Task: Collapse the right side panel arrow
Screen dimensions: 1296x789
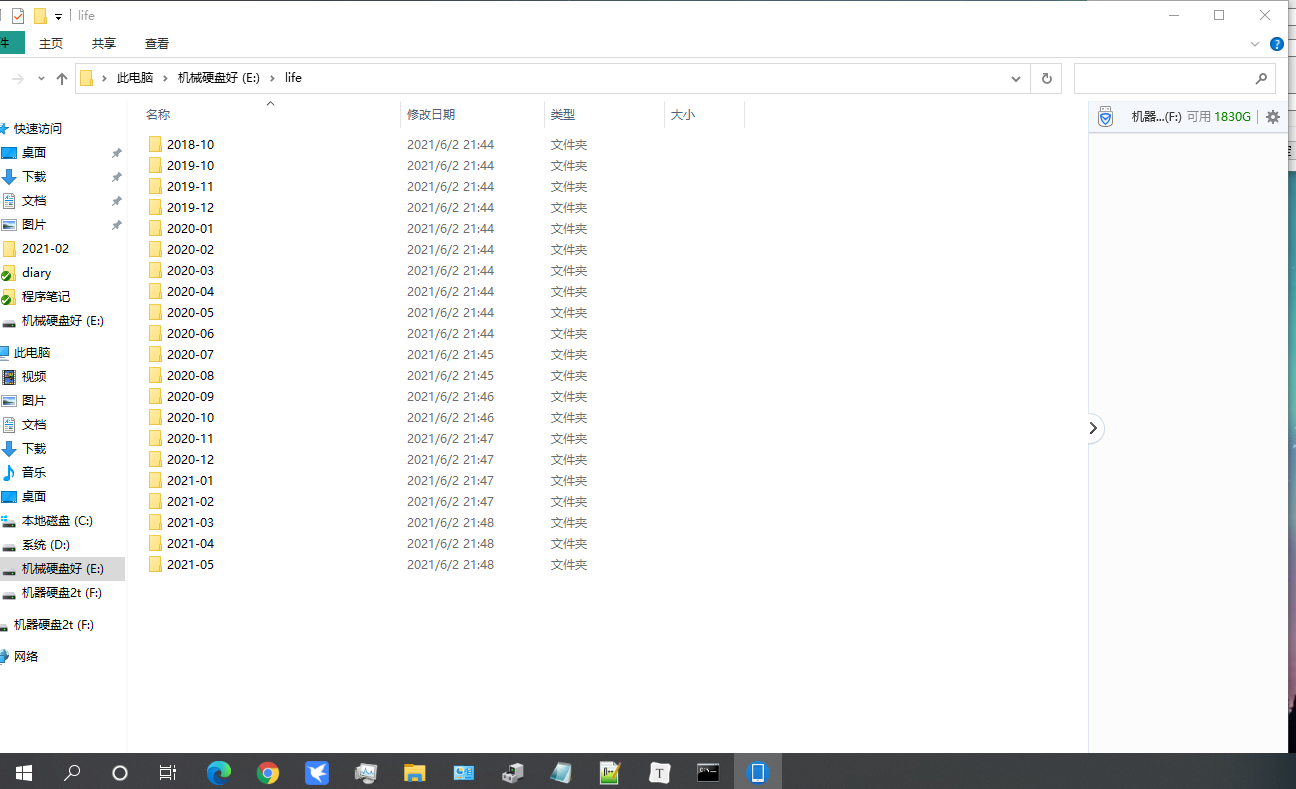Action: (1093, 428)
